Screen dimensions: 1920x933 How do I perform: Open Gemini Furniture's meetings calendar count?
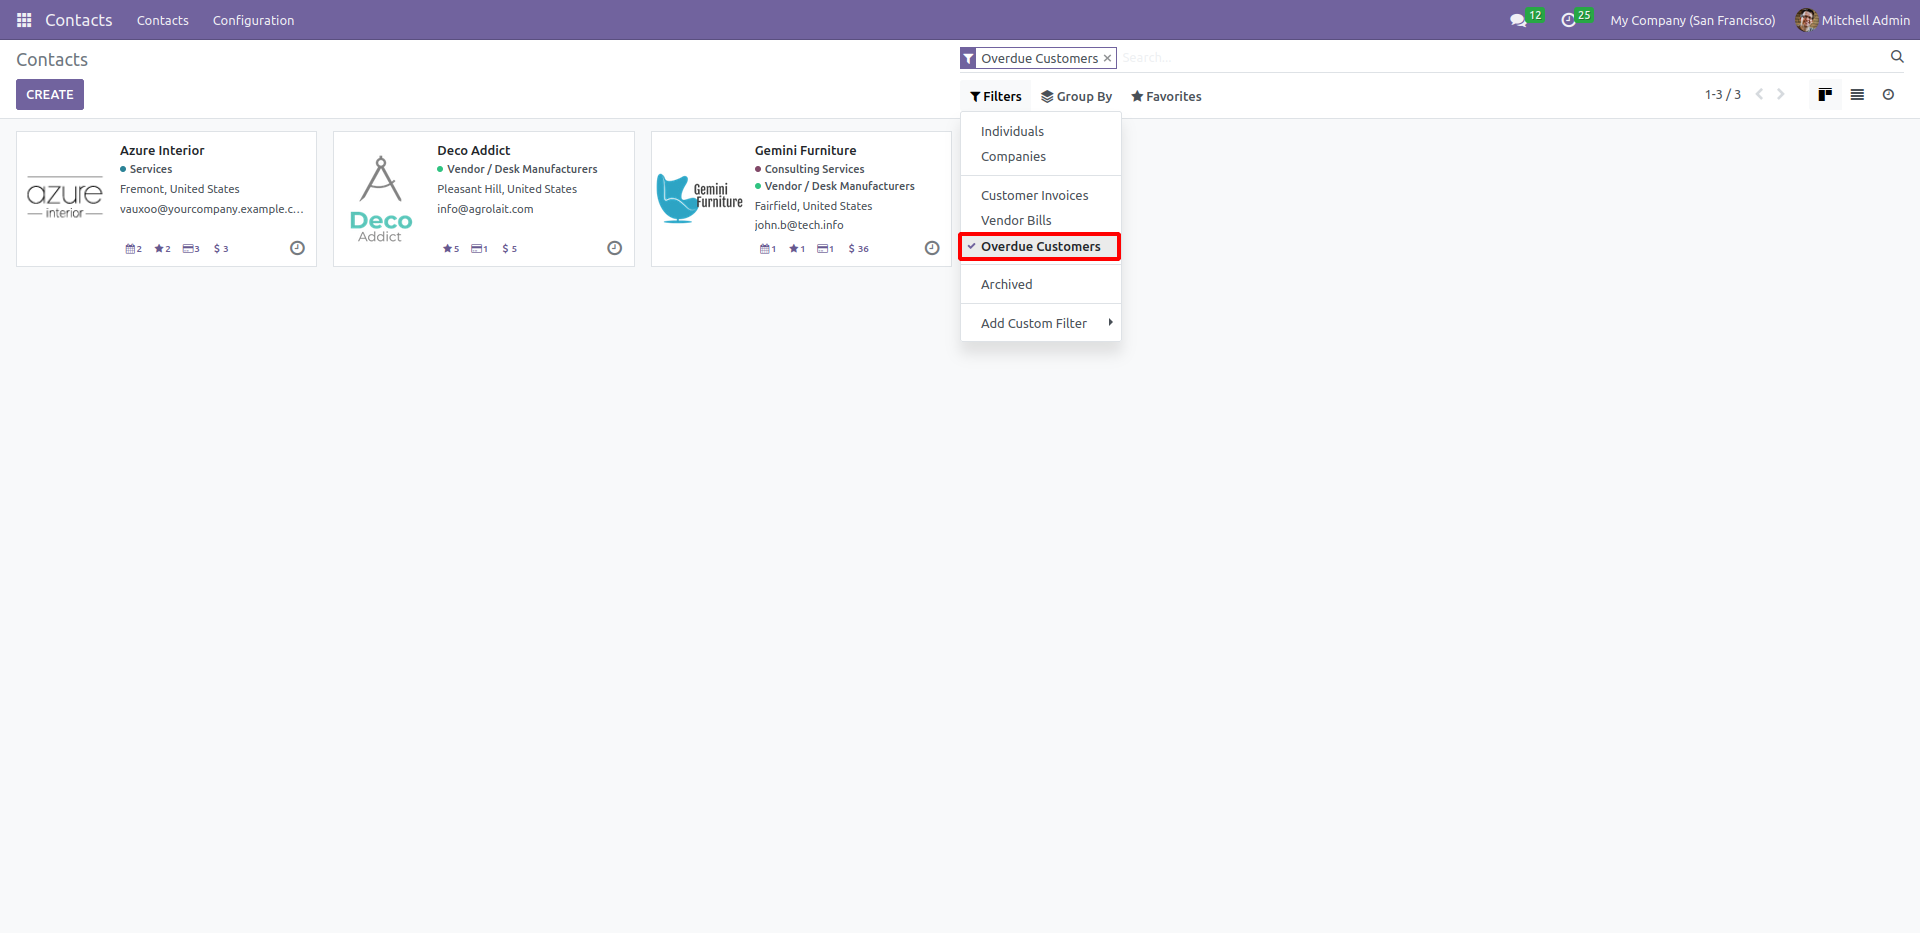click(x=768, y=249)
